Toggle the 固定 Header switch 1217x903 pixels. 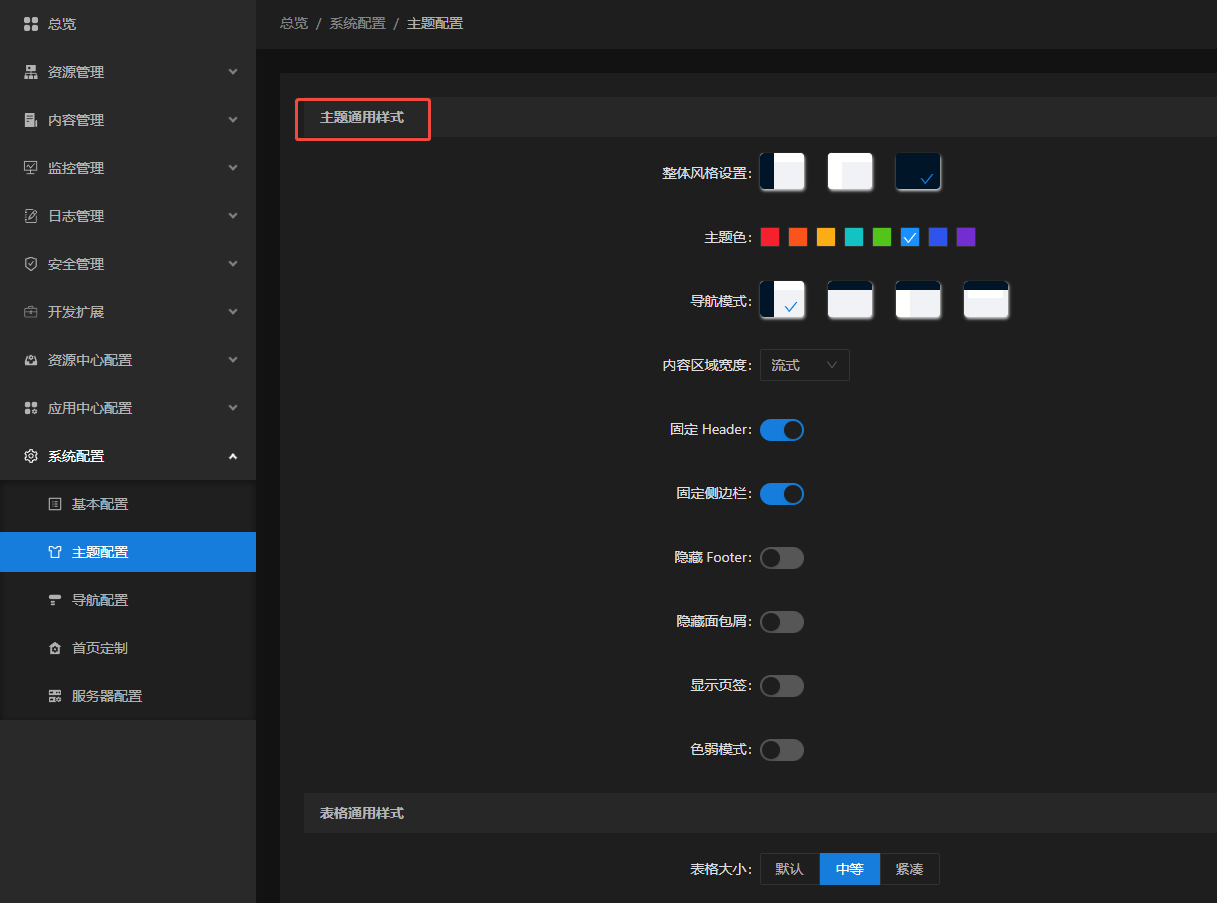click(782, 430)
